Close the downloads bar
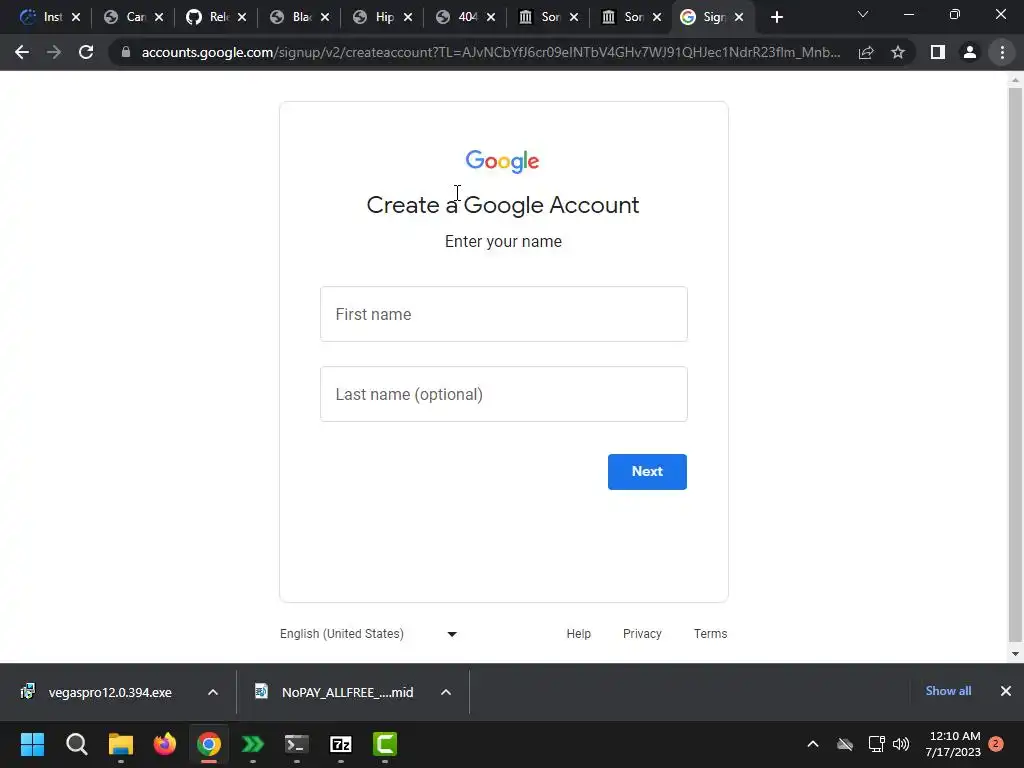This screenshot has height=768, width=1024. pyautogui.click(x=1006, y=691)
